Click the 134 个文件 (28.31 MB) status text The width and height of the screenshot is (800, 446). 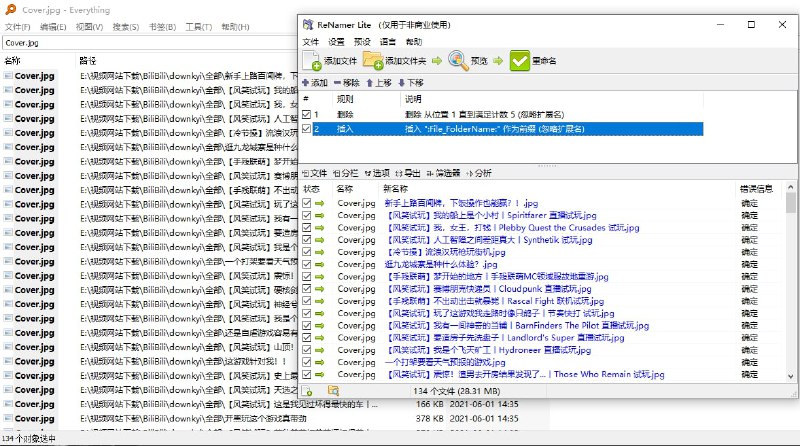pyautogui.click(x=457, y=391)
